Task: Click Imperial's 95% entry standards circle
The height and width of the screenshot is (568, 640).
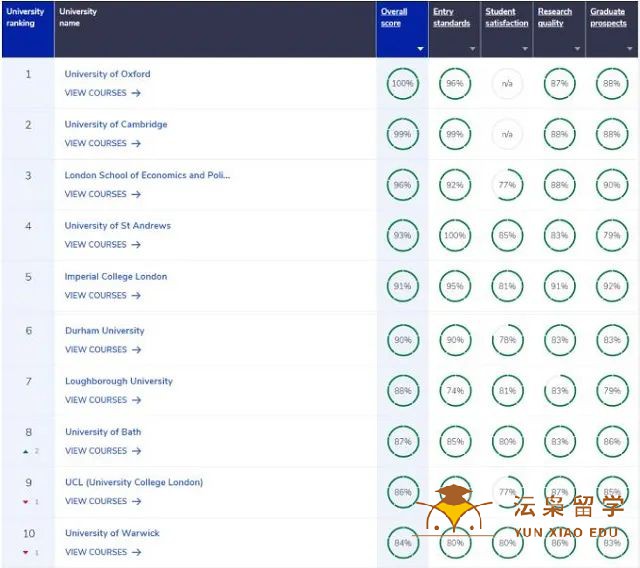Action: click(455, 286)
